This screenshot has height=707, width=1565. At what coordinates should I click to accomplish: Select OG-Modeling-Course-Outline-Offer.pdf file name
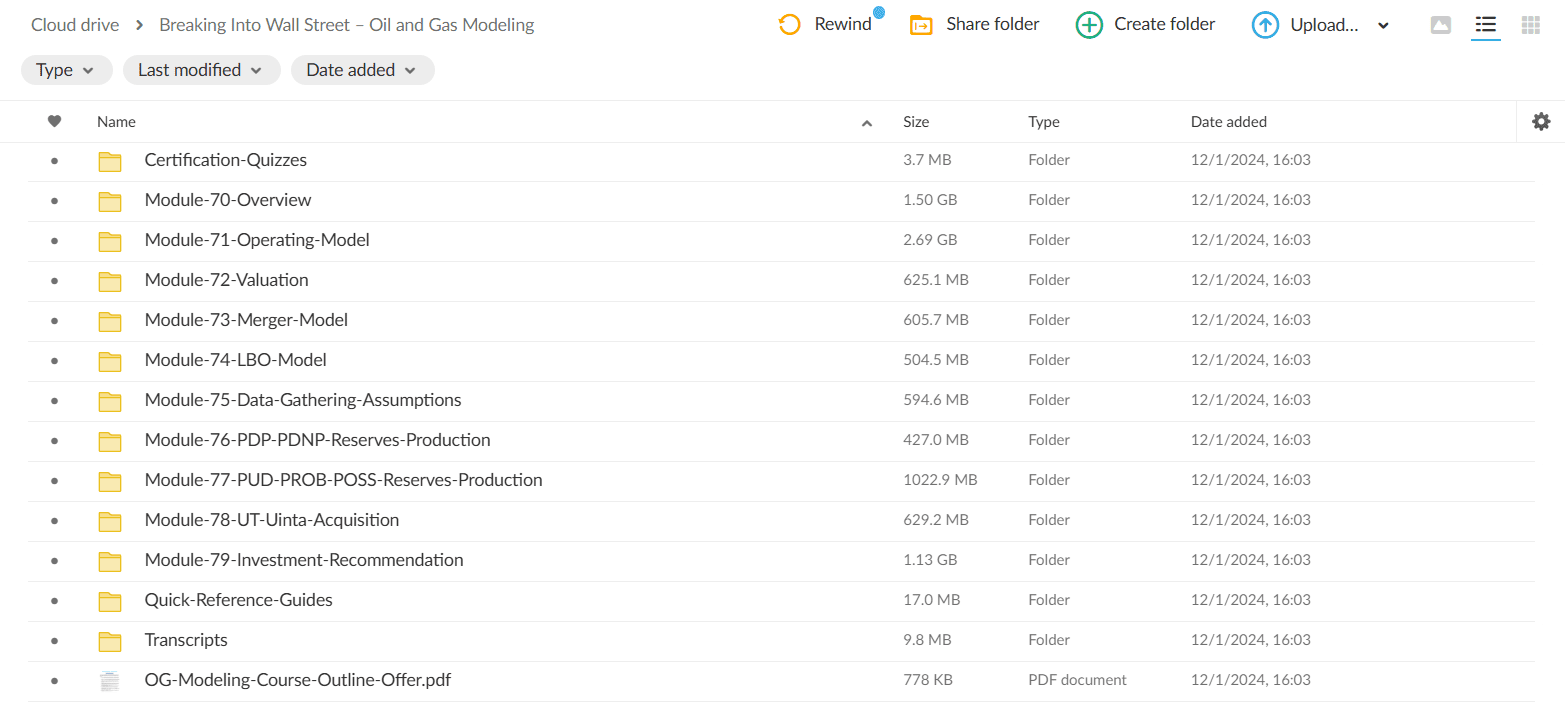298,680
